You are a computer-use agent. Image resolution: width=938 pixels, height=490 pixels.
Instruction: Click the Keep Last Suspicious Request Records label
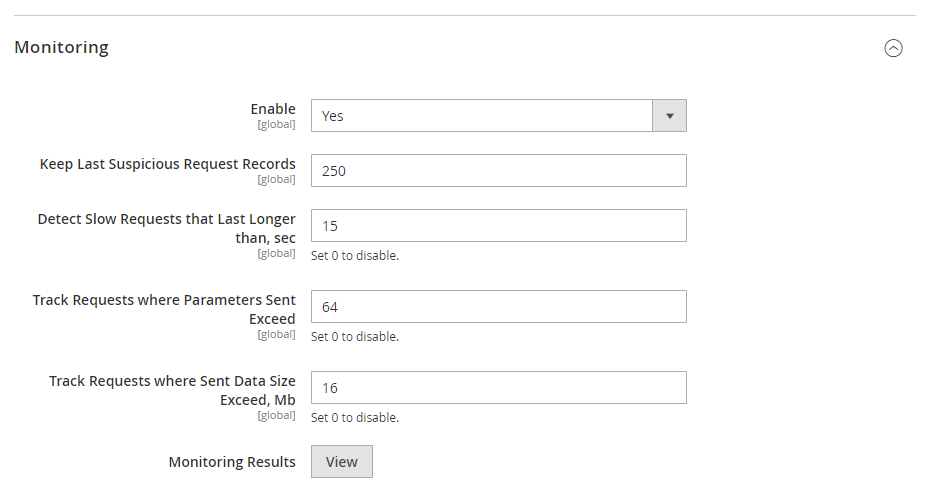(x=168, y=163)
